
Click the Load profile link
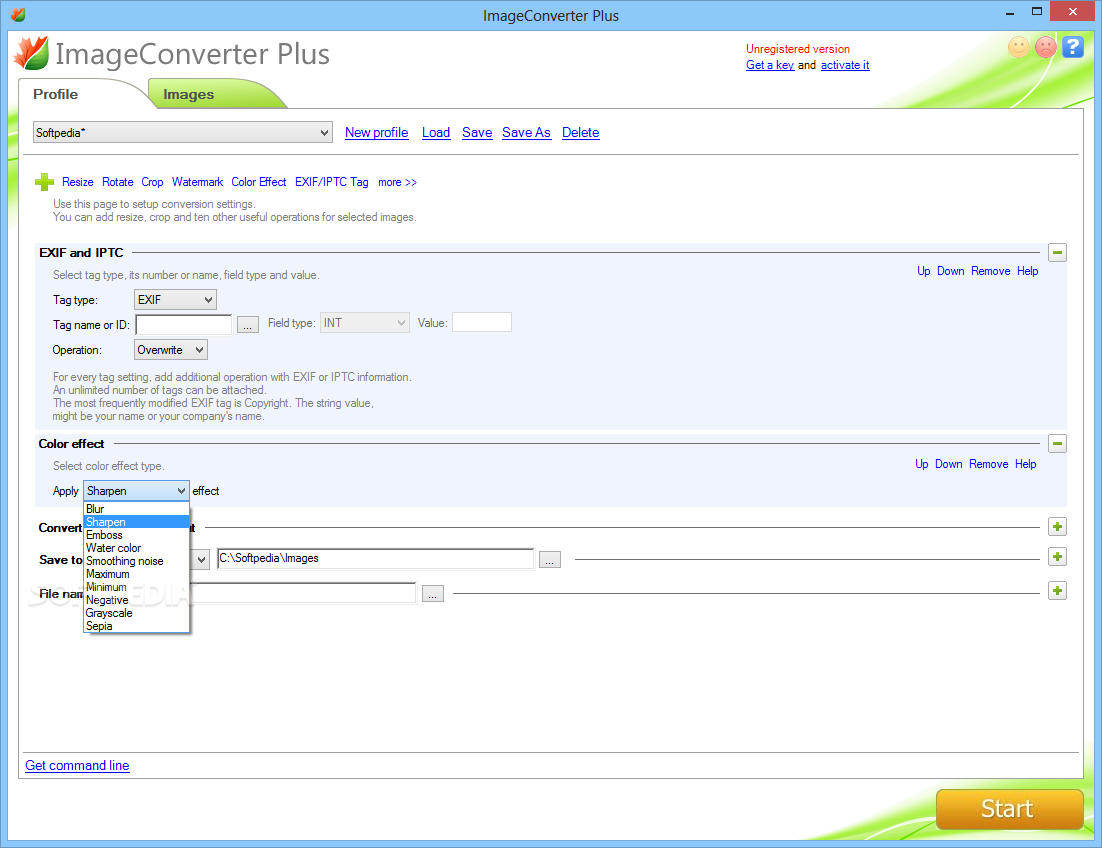[436, 132]
